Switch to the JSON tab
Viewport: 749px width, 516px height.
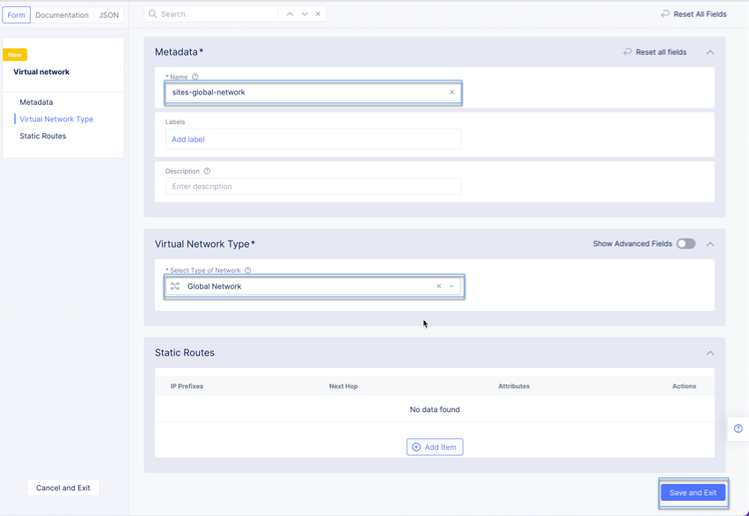108,15
